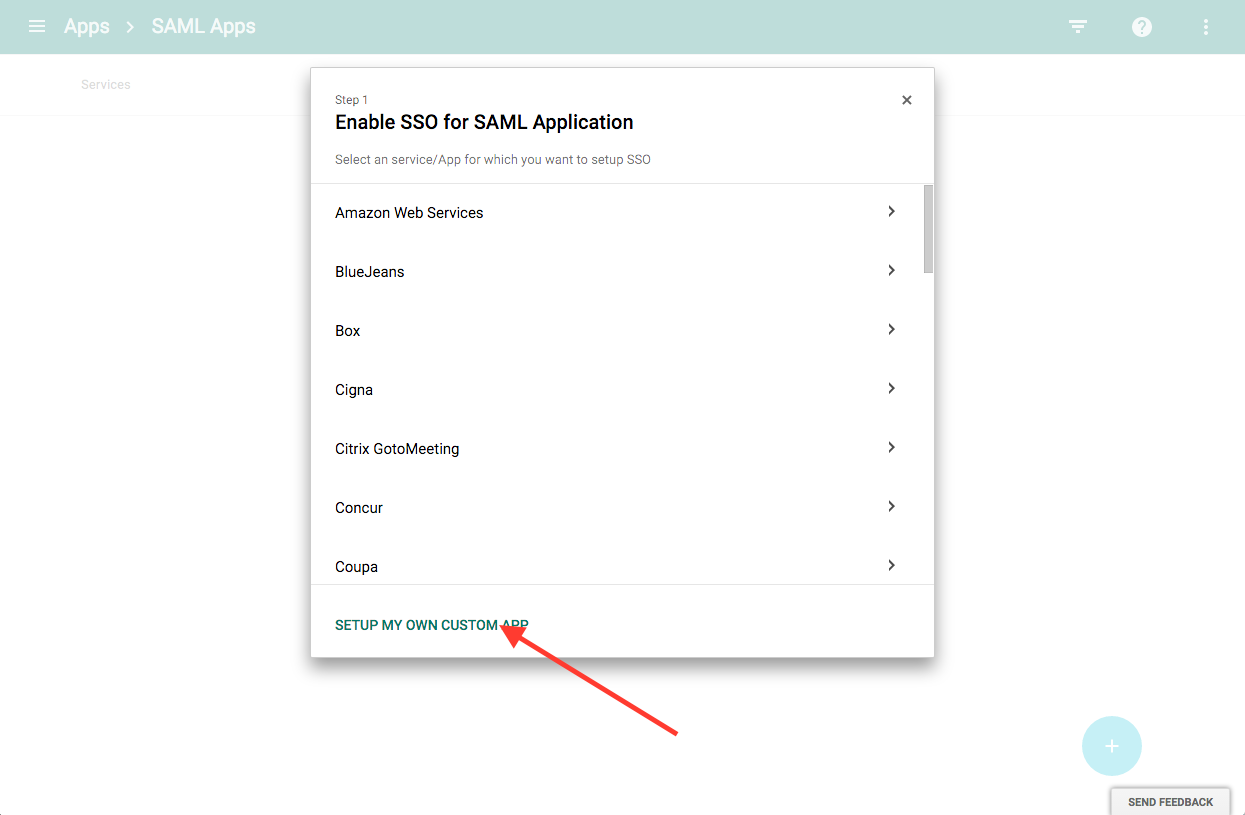Open the three-dot more options menu
1245x815 pixels.
[x=1207, y=27]
